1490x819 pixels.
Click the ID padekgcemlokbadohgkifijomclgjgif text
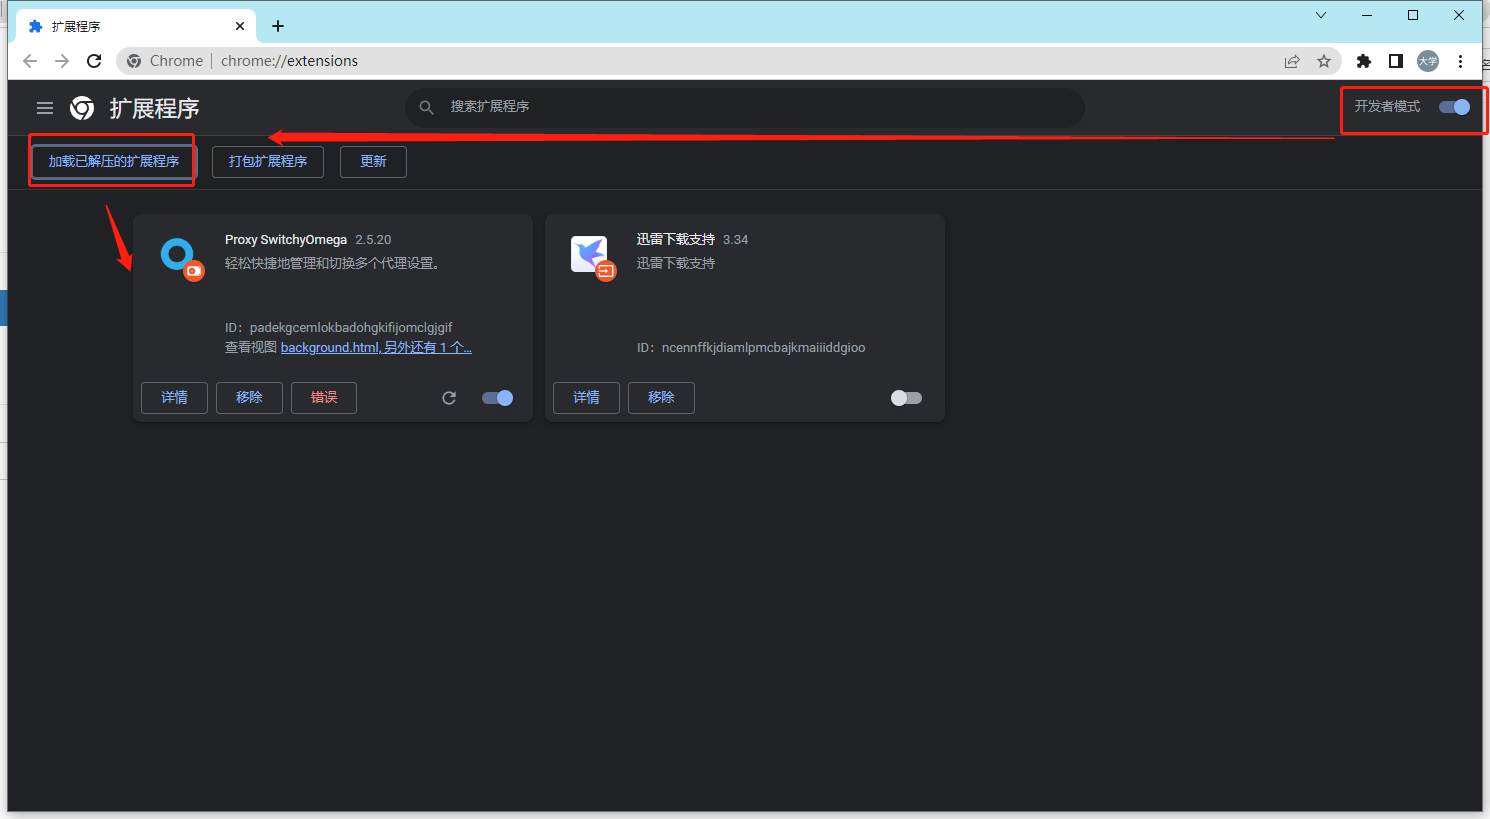[x=339, y=328]
